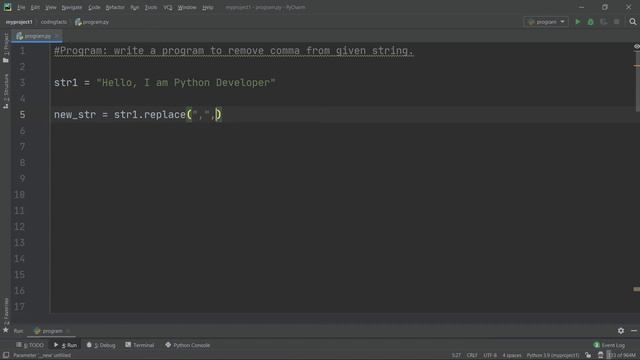Click cursor position 5:27 in status bar

pos(456,356)
